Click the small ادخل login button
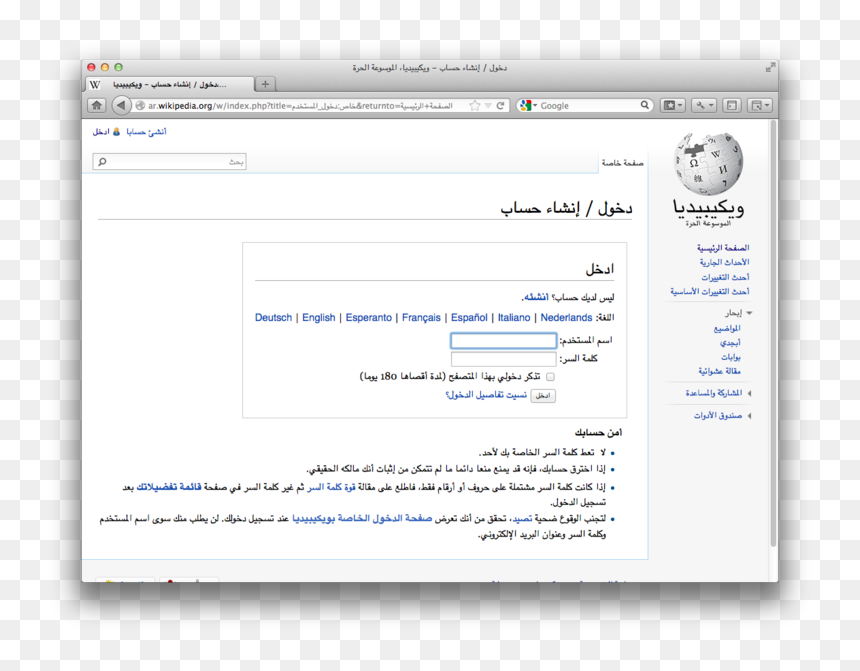The height and width of the screenshot is (671, 860). (543, 396)
